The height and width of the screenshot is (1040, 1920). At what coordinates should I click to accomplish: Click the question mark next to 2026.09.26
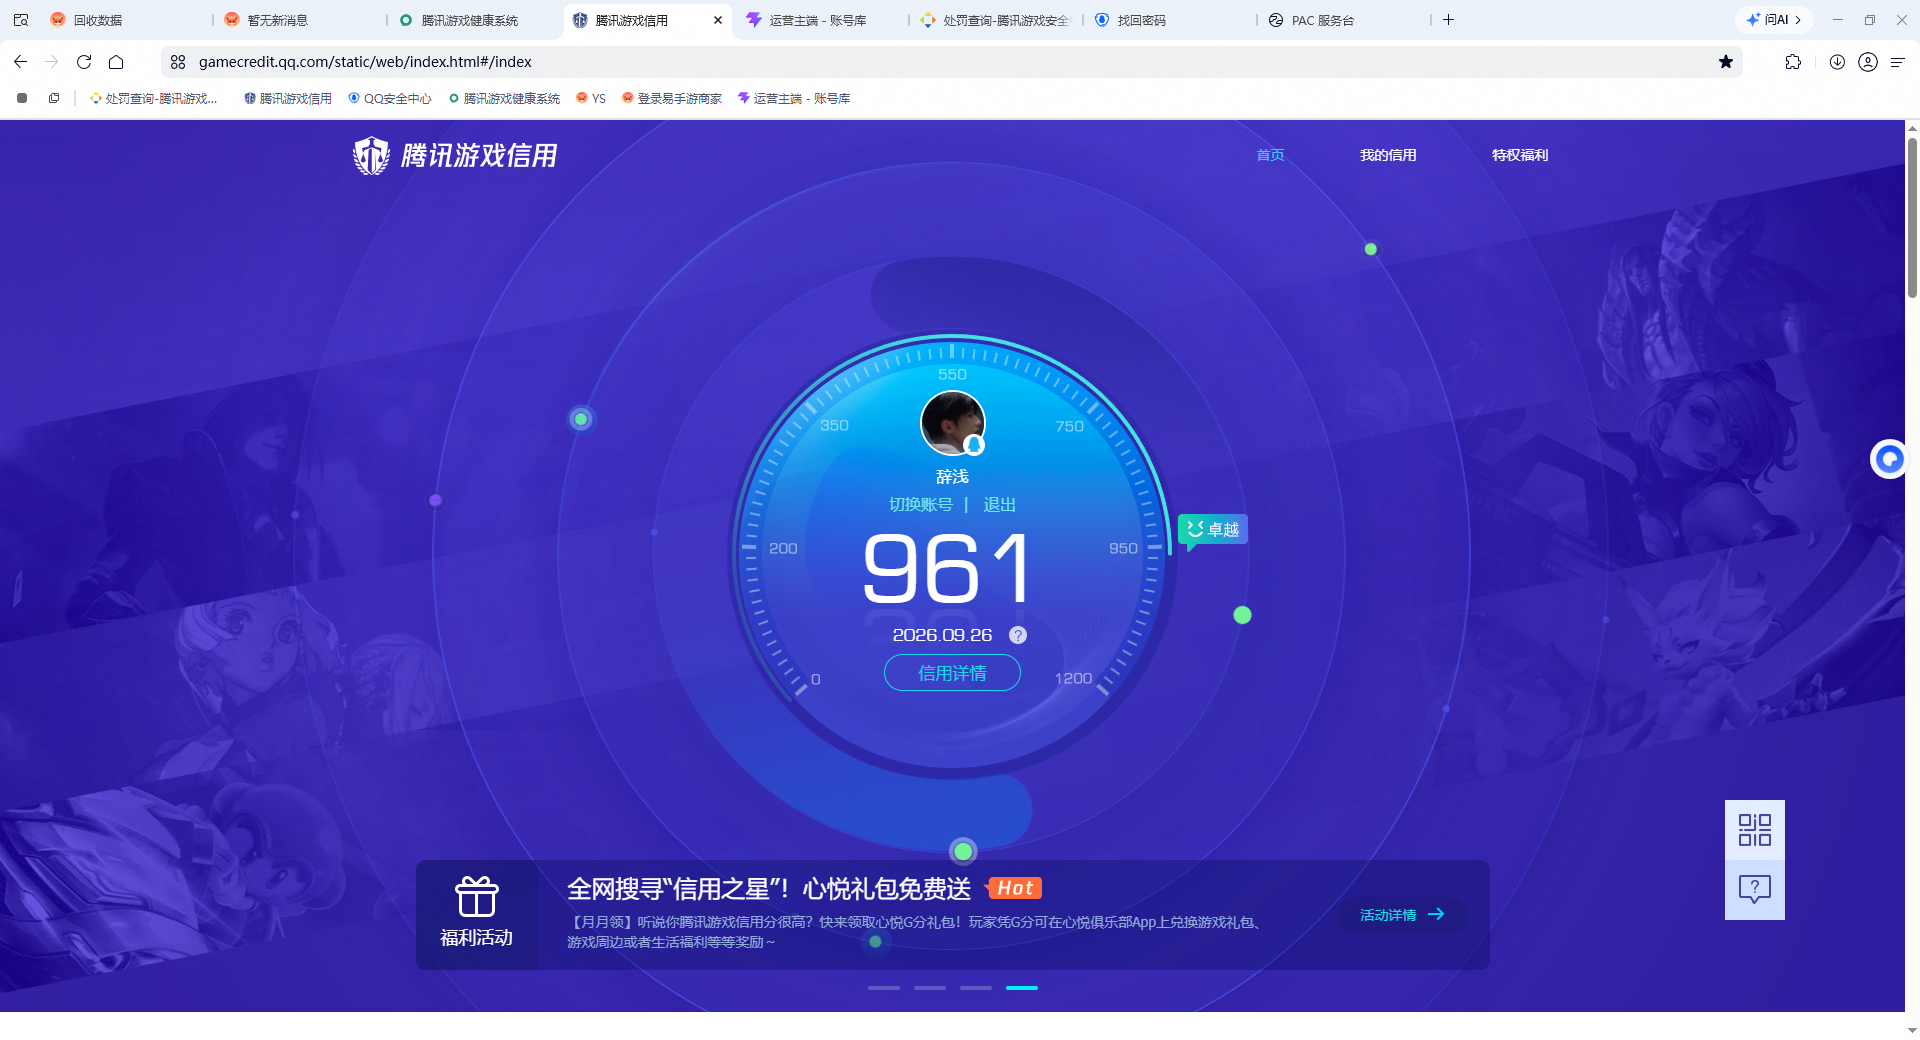pos(1018,635)
